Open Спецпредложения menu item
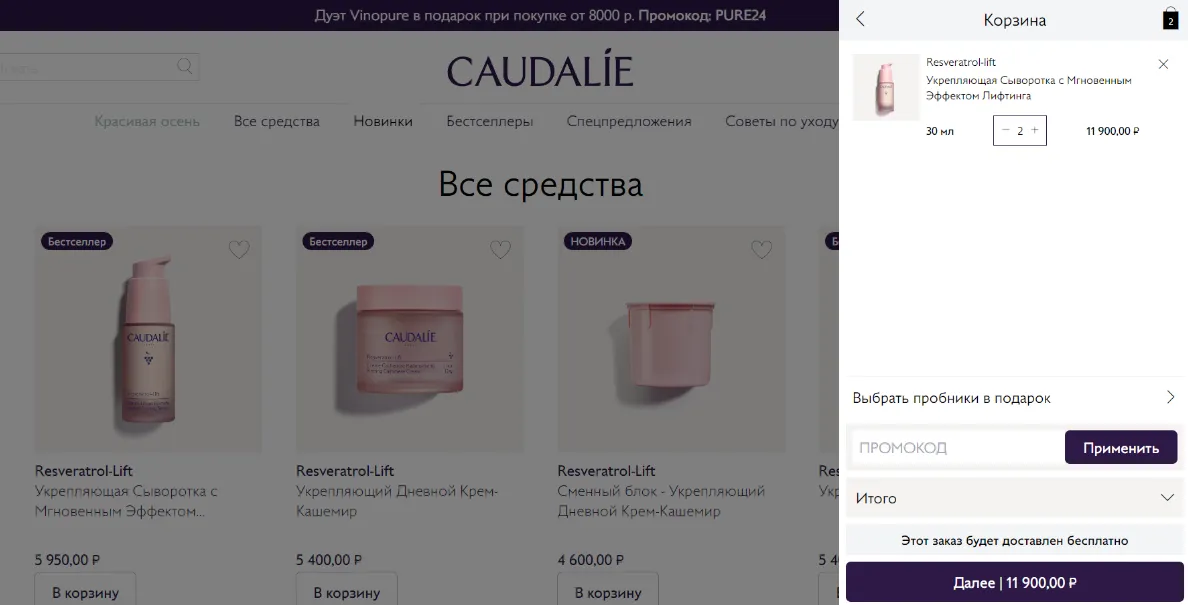 pyautogui.click(x=629, y=121)
